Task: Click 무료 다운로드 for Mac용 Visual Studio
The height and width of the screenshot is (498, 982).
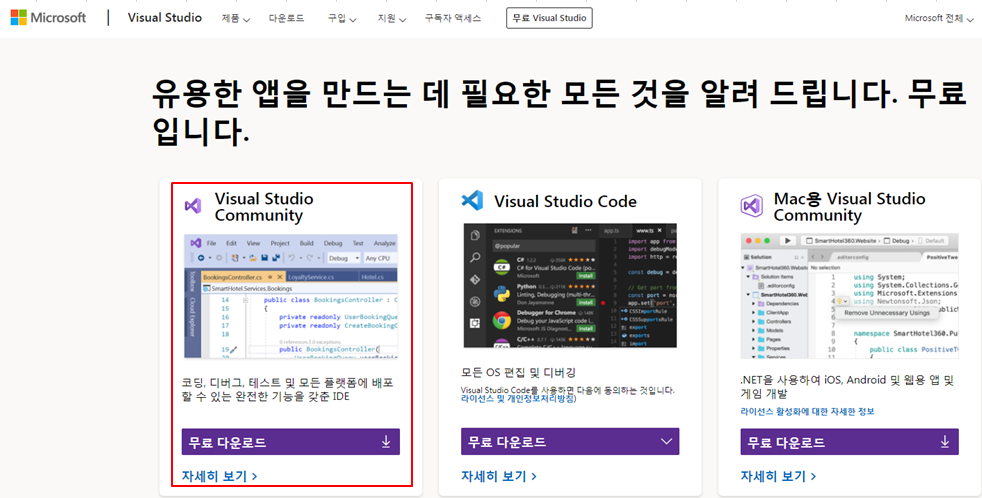Action: 849,442
